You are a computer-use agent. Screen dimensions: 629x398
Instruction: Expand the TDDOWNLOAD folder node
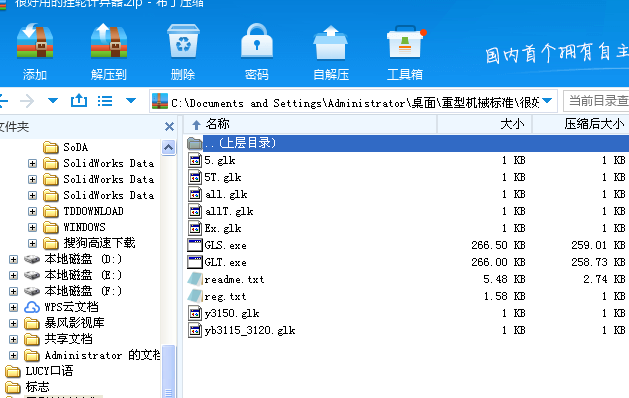click(32, 211)
